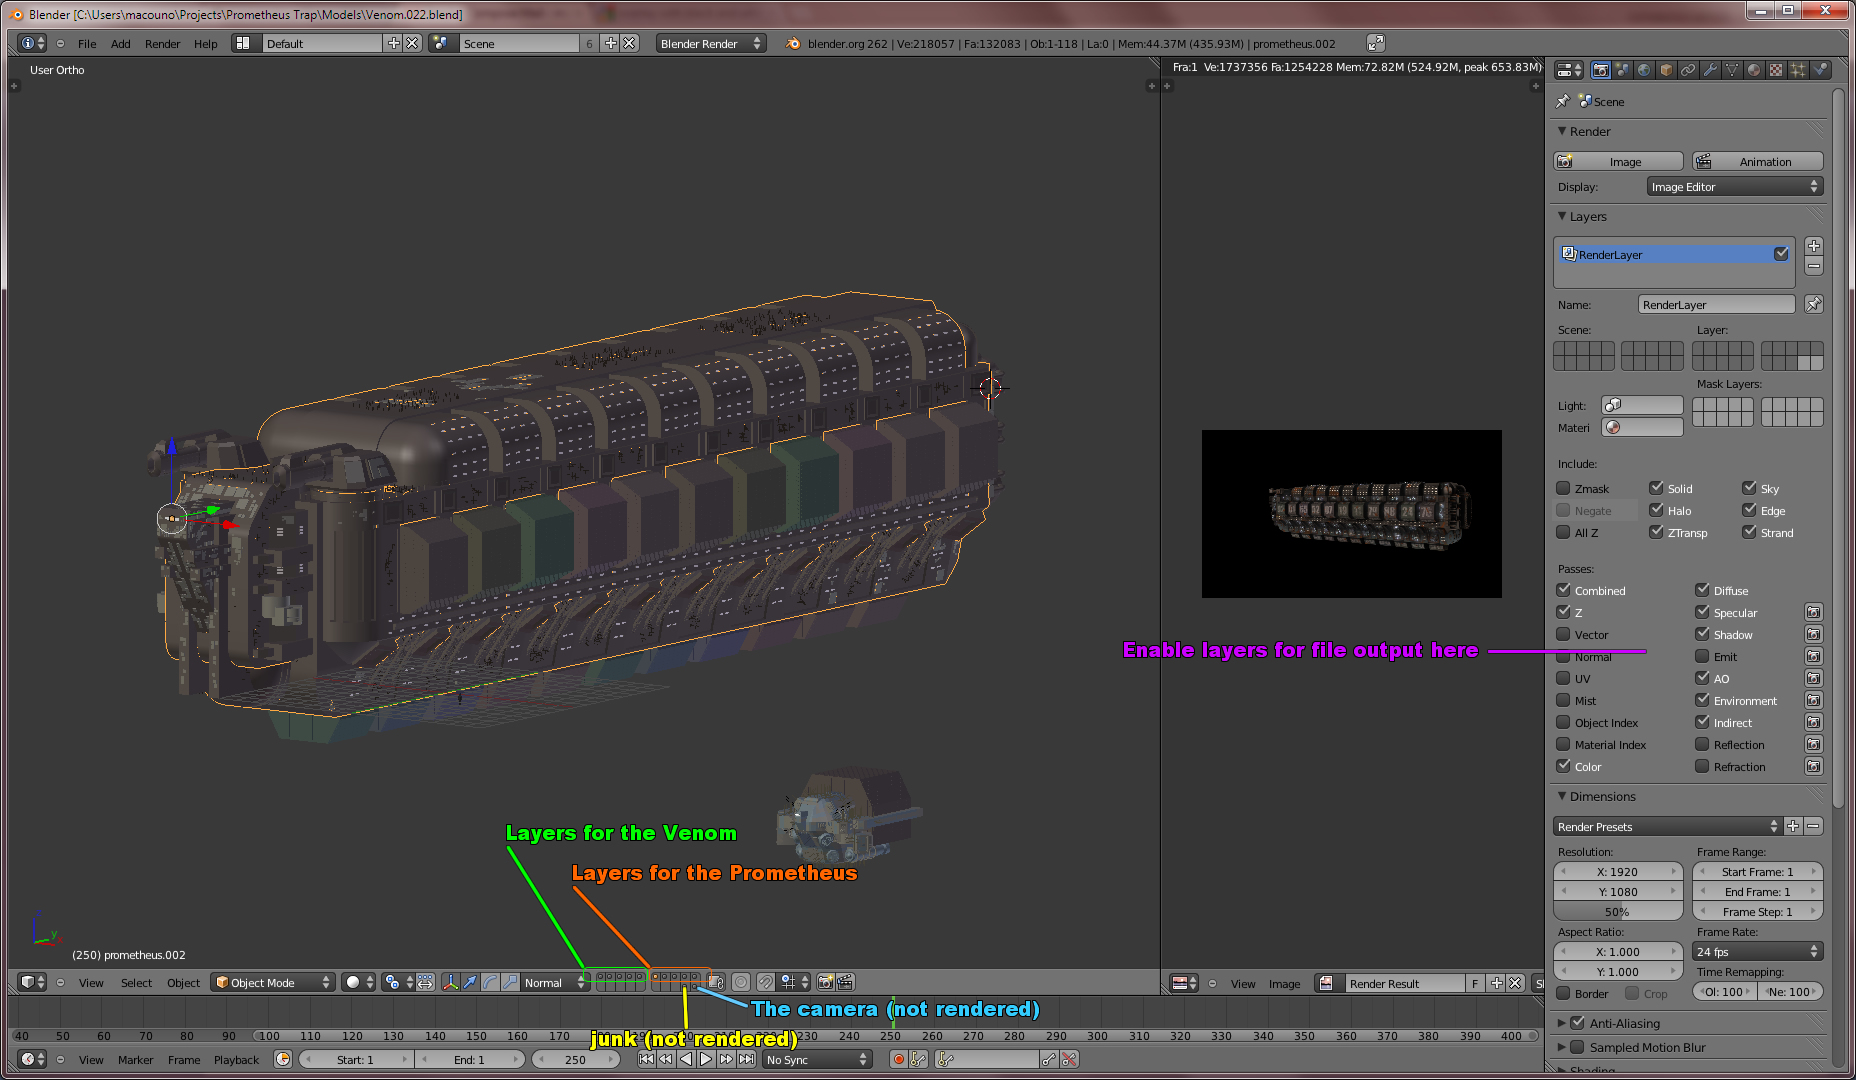Image resolution: width=1856 pixels, height=1080 pixels.
Task: Click the Image render button
Action: tap(1618, 162)
